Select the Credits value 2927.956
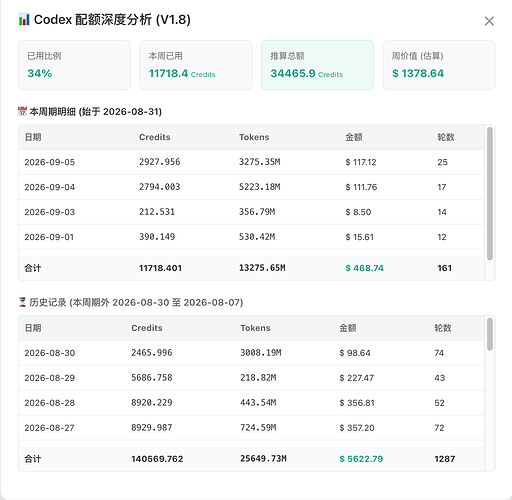 tap(160, 162)
